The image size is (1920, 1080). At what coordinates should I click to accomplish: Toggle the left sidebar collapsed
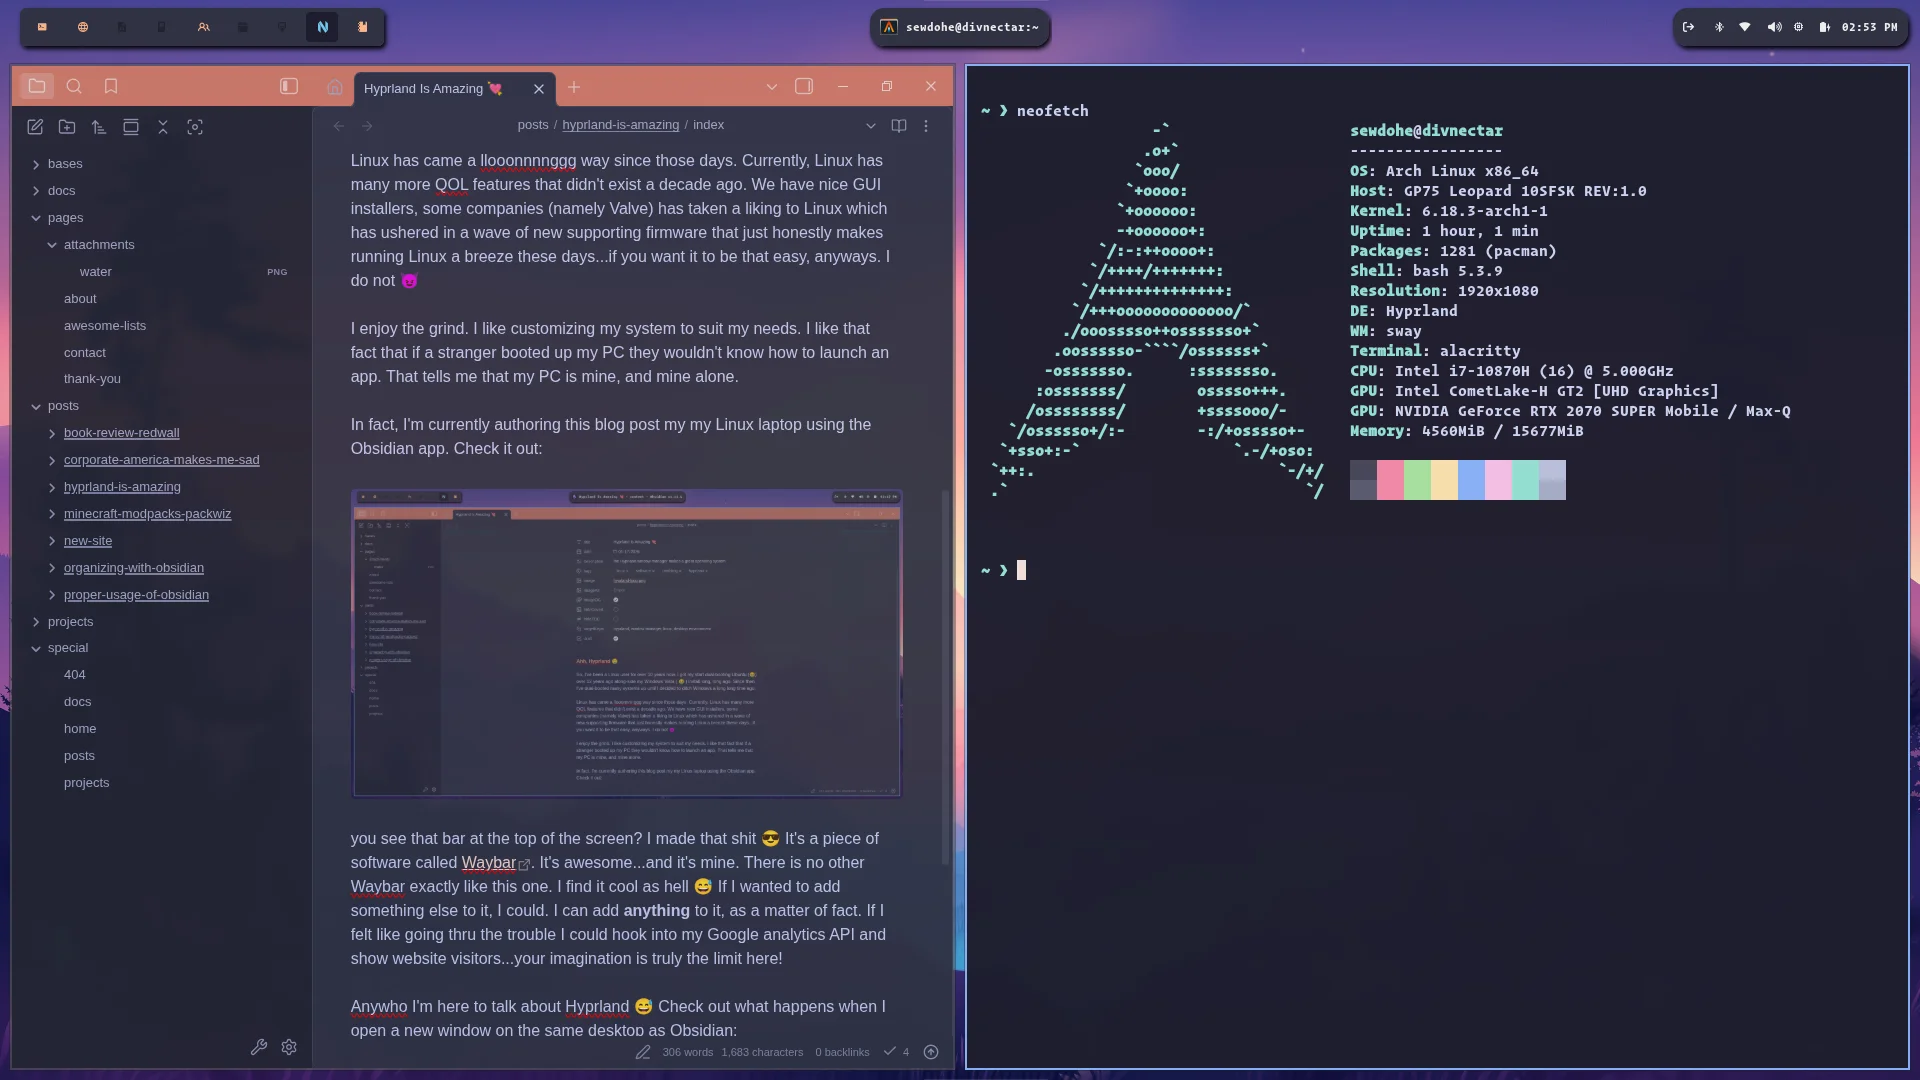(288, 86)
